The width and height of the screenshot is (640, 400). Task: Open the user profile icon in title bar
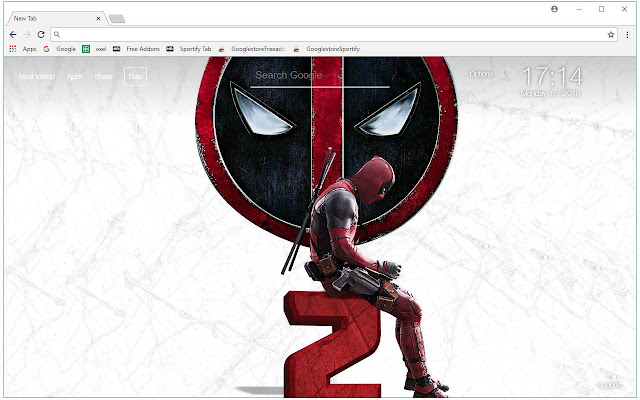(x=554, y=9)
